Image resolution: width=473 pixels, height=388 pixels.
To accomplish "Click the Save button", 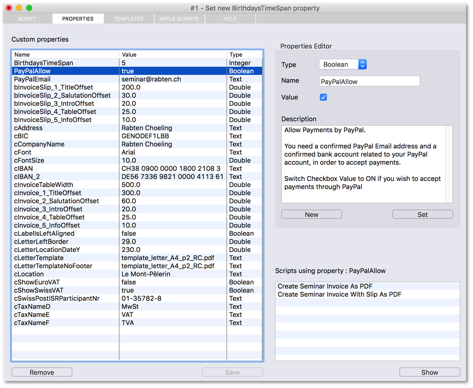I will [x=232, y=372].
